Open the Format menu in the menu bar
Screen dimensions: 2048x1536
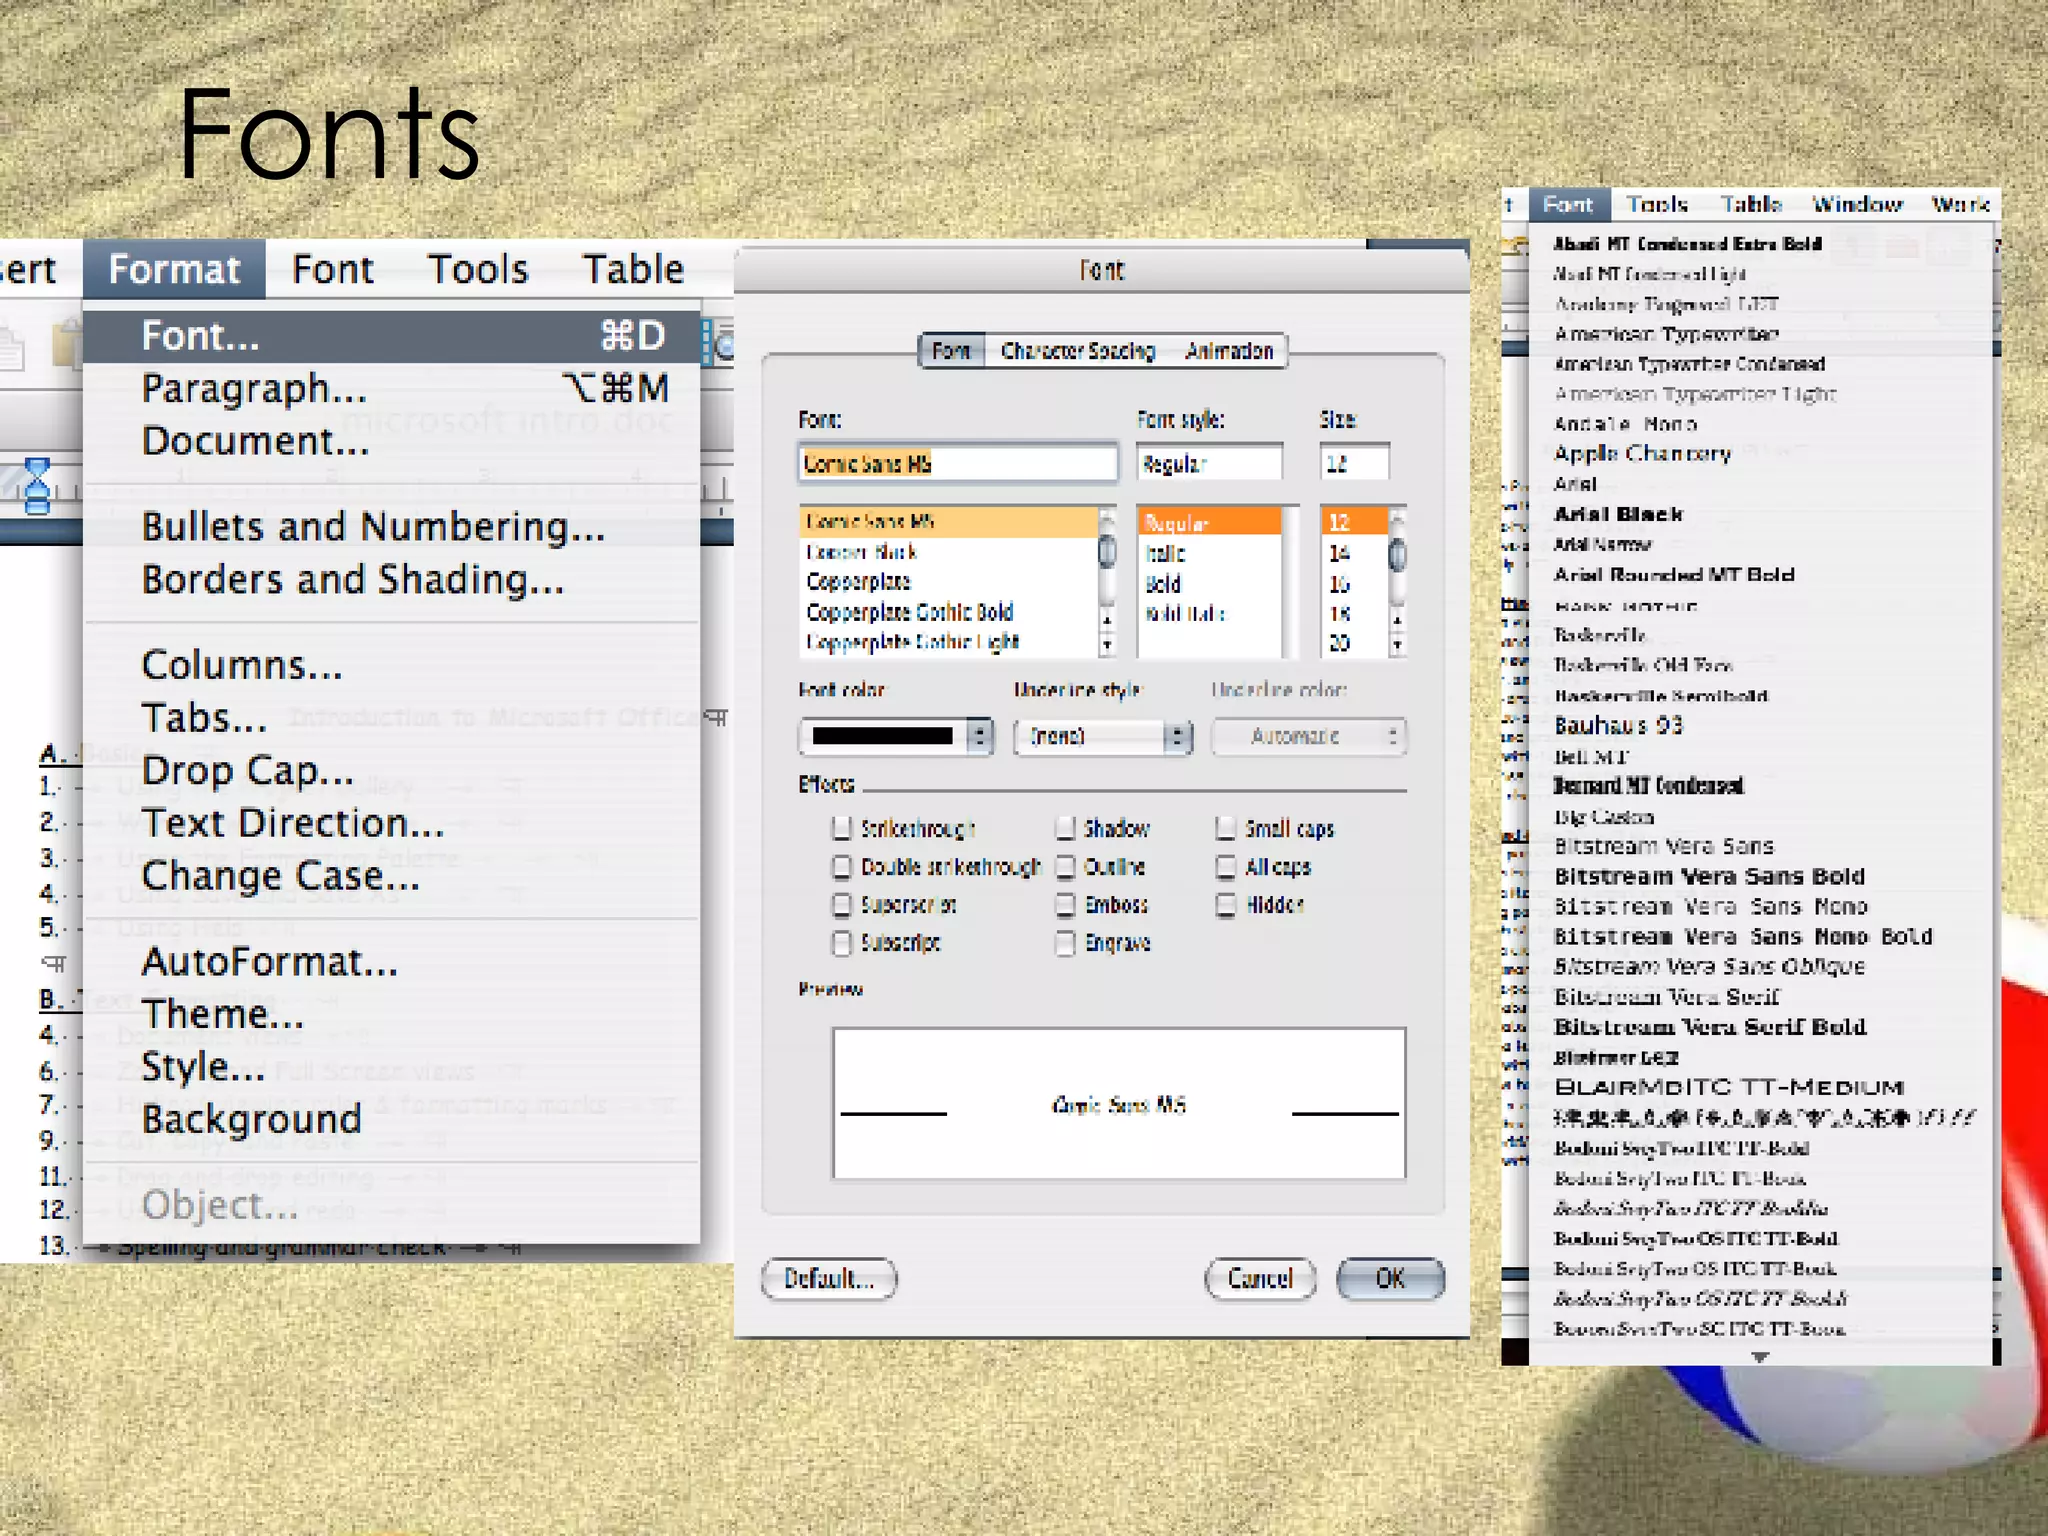(x=174, y=269)
